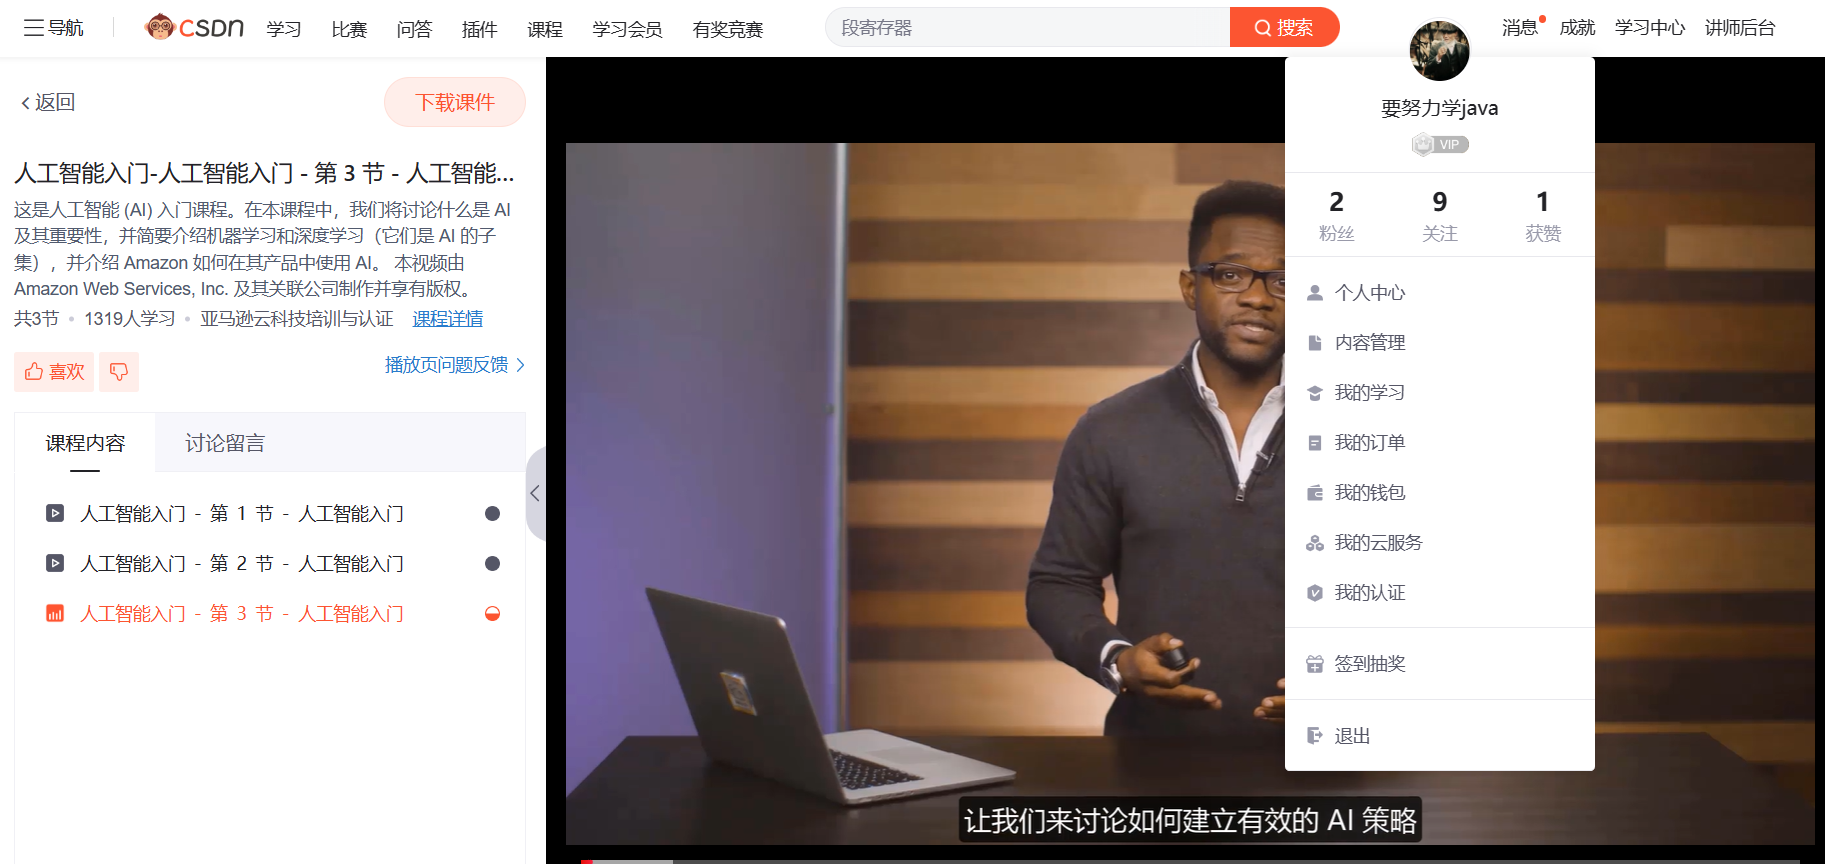Click the completed status dot for 第 1 节
Viewport: 1825px width, 864px height.
pyautogui.click(x=492, y=514)
